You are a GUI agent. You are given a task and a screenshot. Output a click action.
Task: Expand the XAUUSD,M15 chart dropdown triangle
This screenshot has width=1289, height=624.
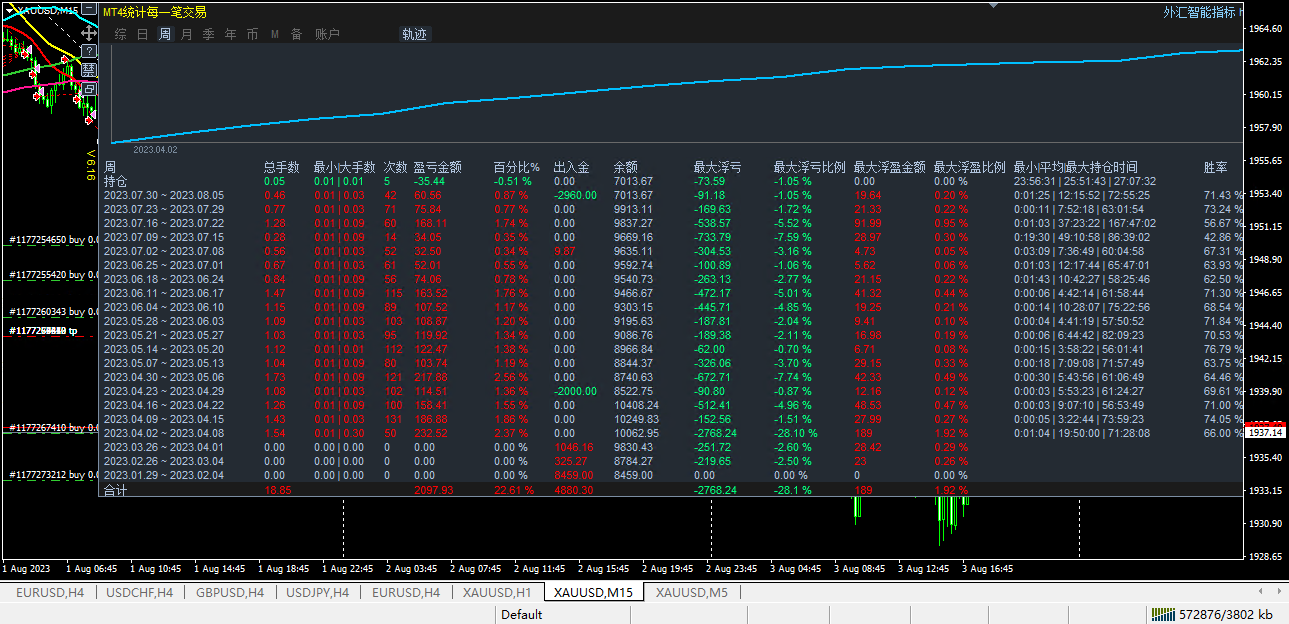click(9, 10)
